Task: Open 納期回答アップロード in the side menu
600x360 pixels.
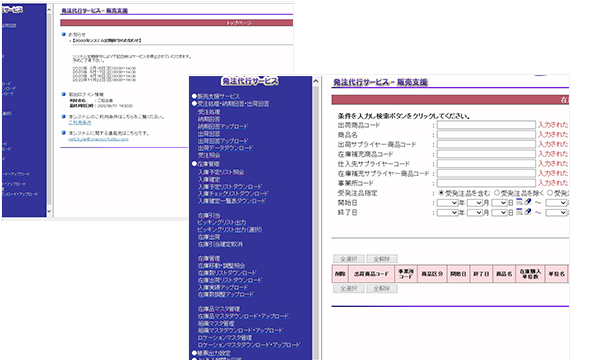Action: point(223,126)
